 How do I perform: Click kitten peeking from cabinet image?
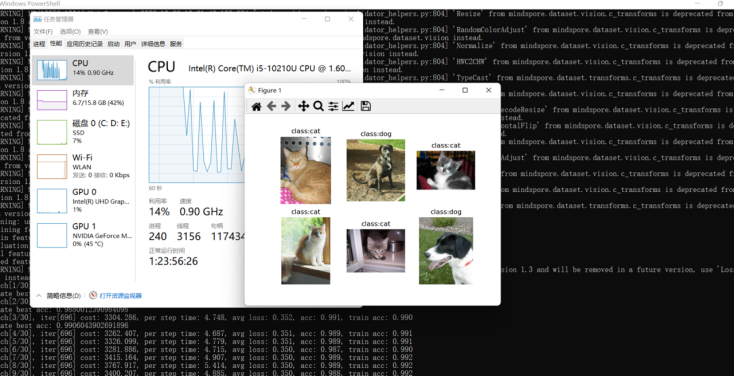[375, 251]
